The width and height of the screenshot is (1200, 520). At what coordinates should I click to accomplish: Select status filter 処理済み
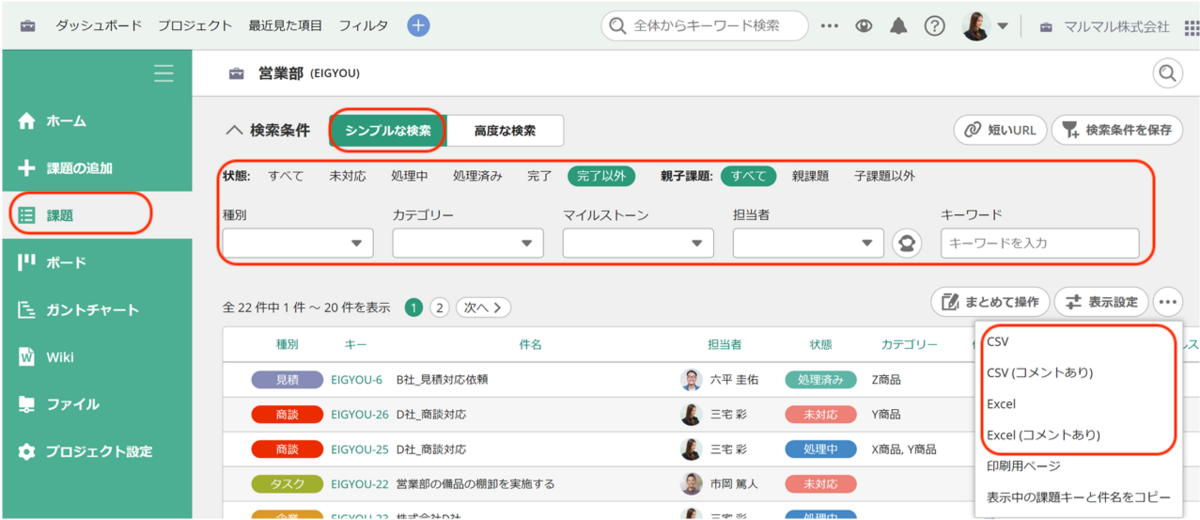[x=478, y=176]
